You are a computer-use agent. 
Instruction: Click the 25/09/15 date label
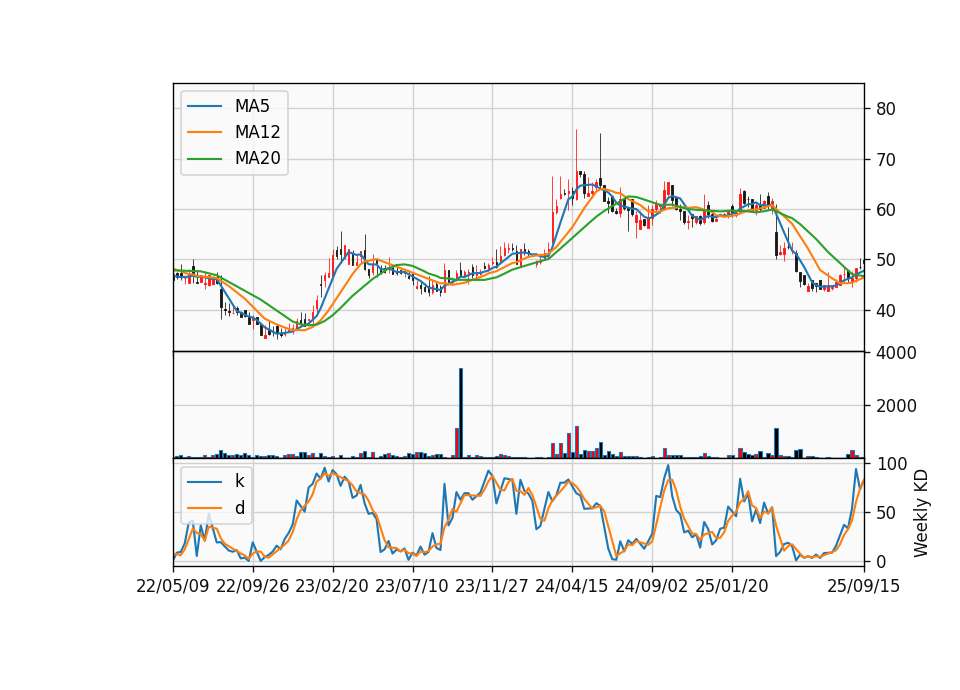pos(864,587)
